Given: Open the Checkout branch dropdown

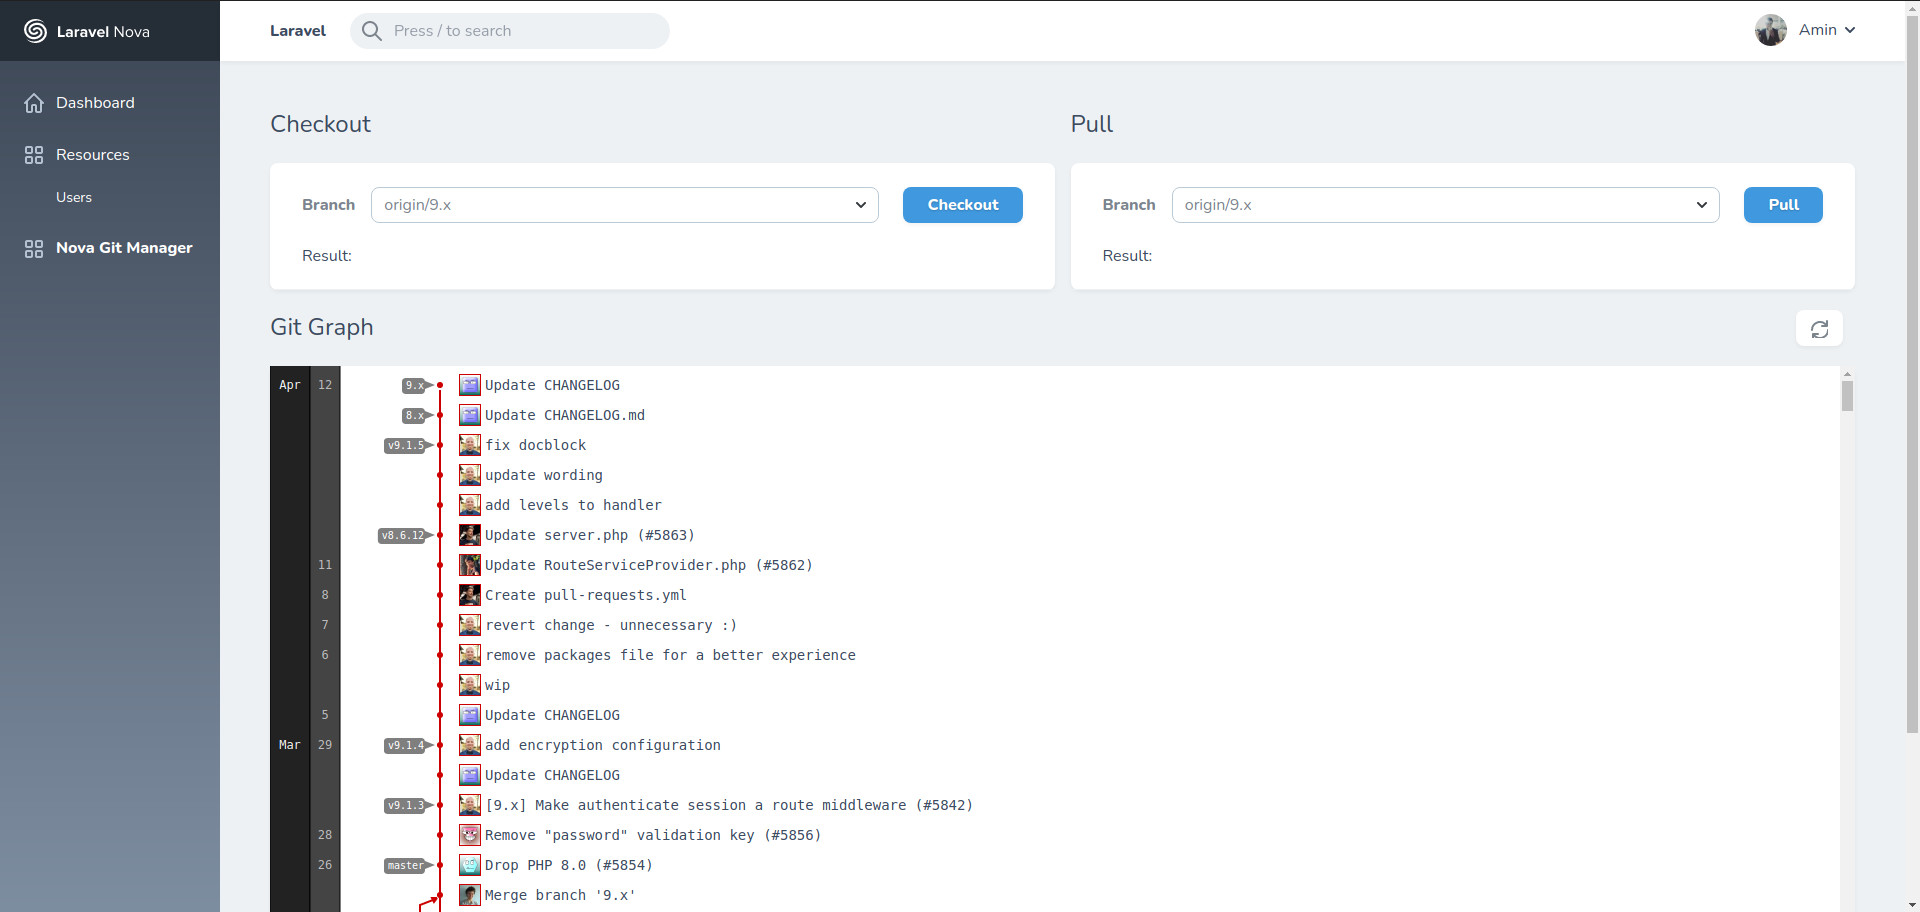Looking at the screenshot, I should point(625,205).
